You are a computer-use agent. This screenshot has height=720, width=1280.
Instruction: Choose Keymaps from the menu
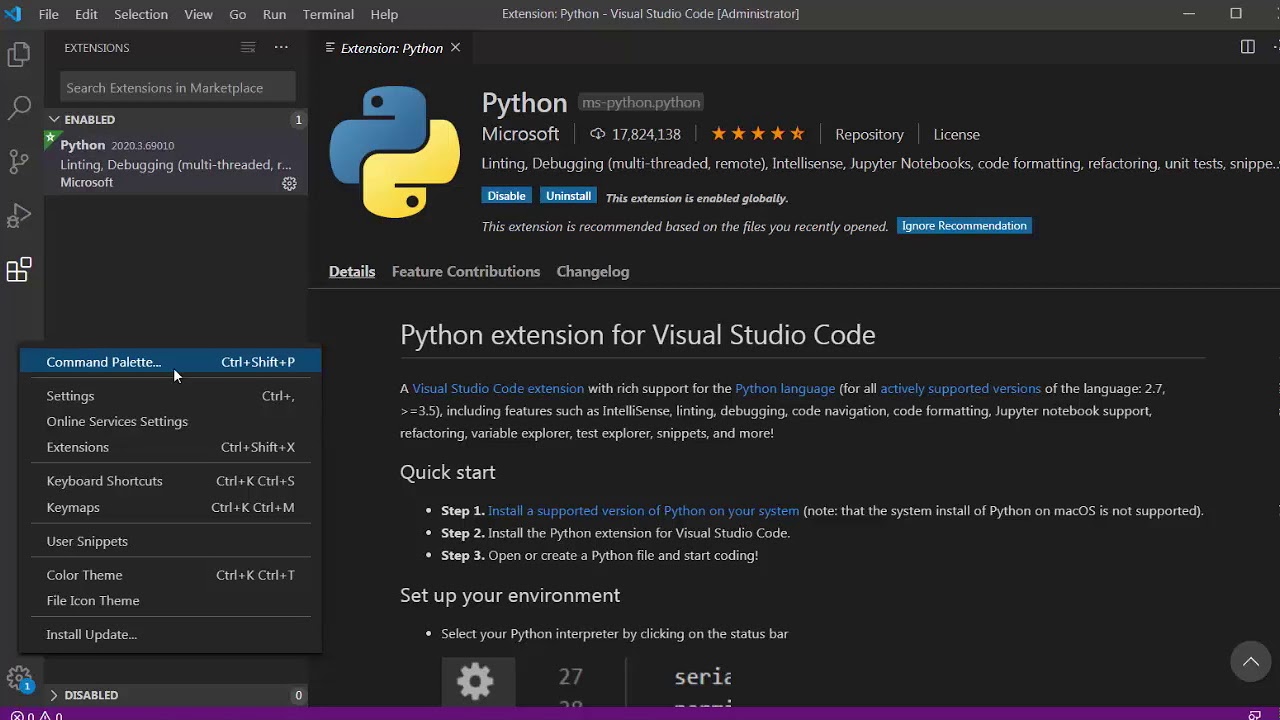point(170,507)
